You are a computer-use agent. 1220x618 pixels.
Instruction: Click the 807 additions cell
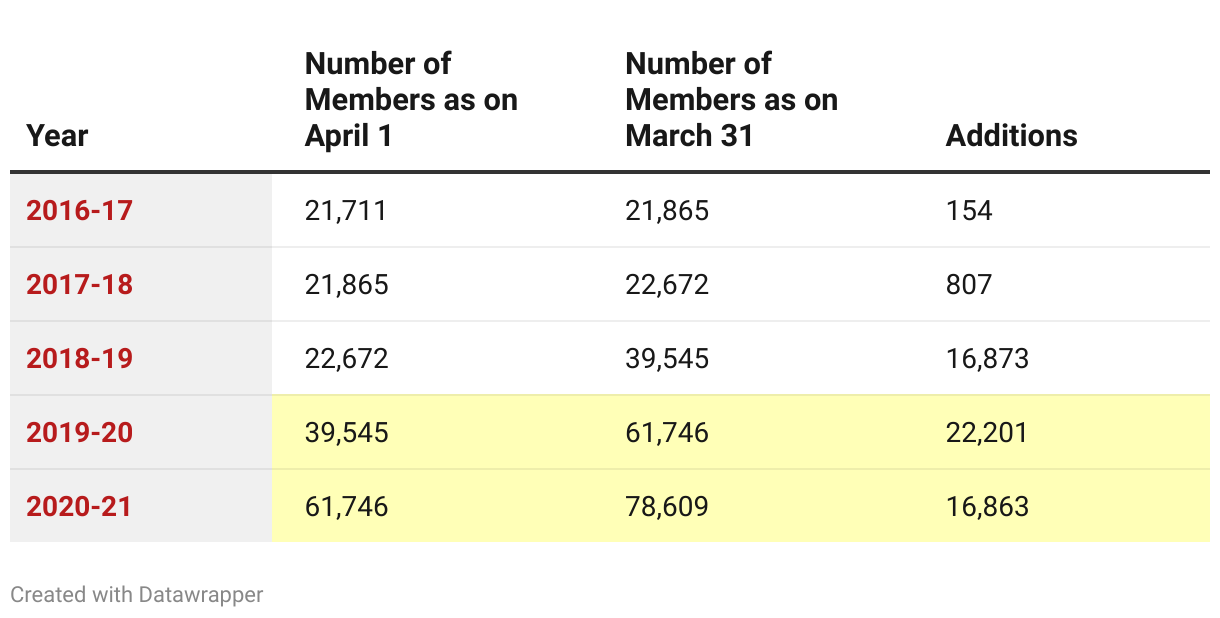(x=969, y=285)
